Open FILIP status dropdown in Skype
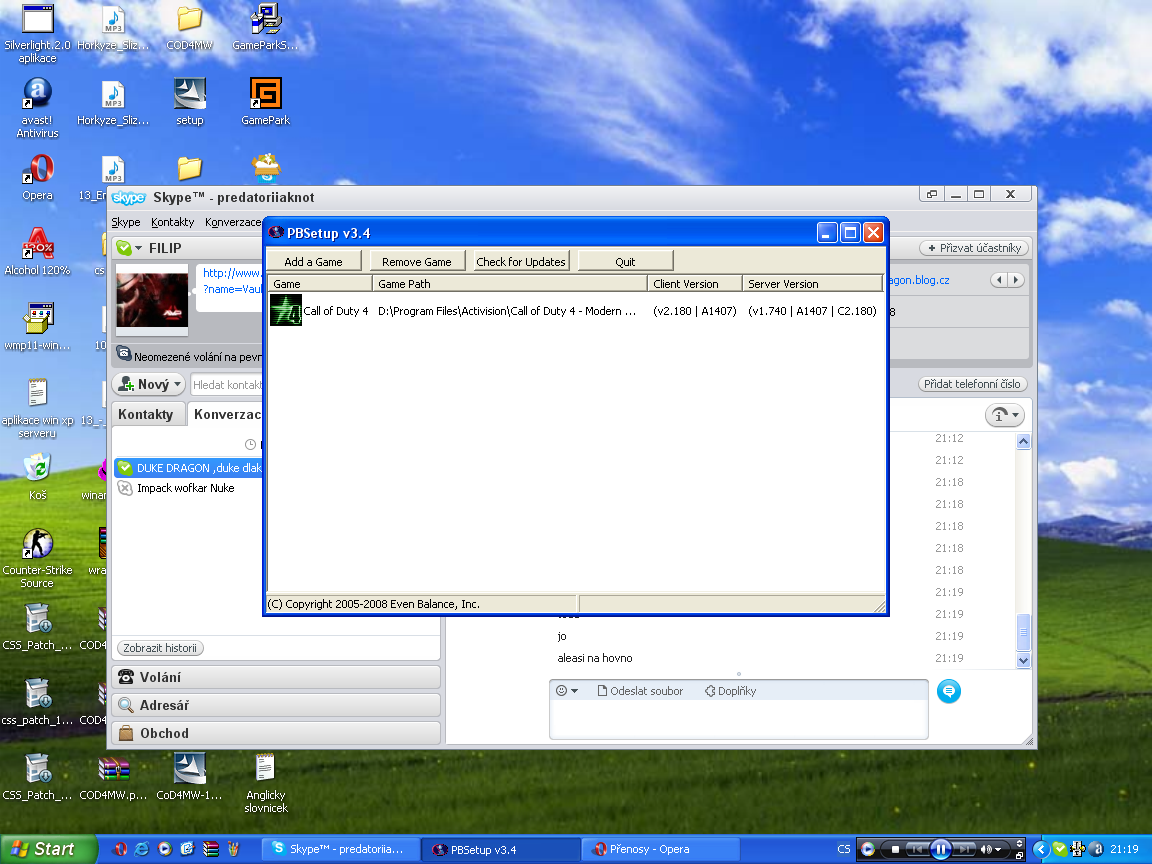 pyautogui.click(x=138, y=248)
